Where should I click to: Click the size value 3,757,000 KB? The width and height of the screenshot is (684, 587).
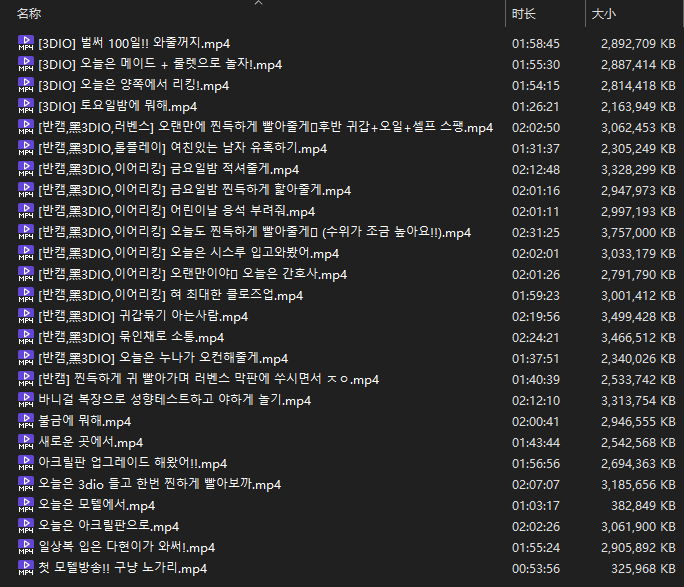click(x=638, y=232)
